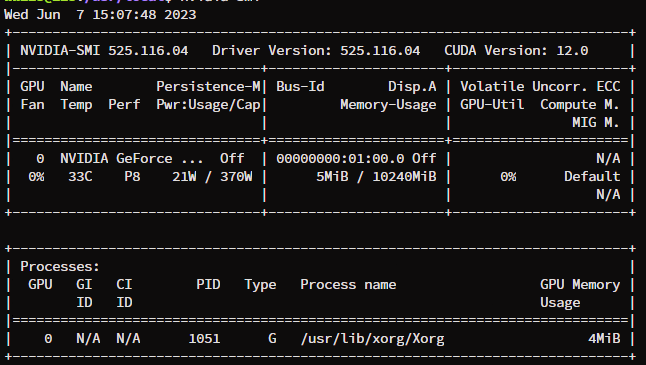Click the 'Perf' column header

[x=124, y=105]
